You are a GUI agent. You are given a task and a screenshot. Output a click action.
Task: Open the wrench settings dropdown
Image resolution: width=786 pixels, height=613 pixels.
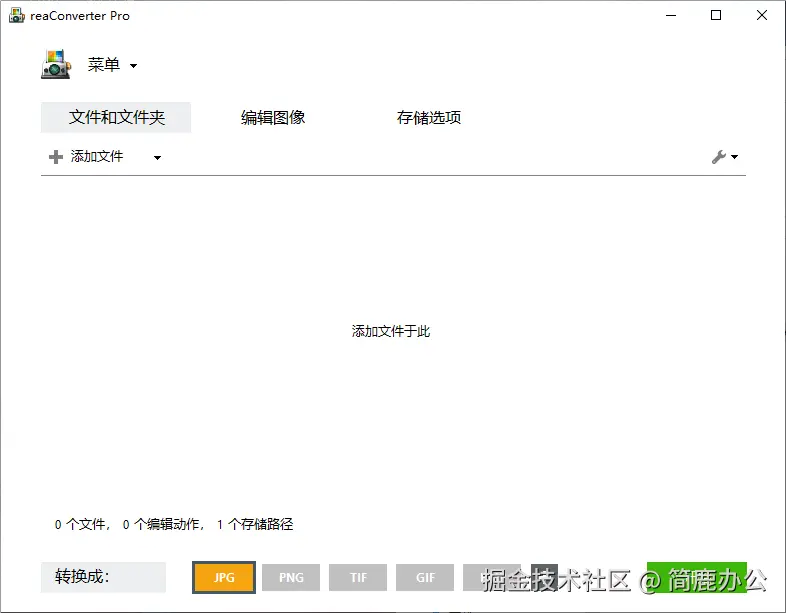tap(725, 157)
